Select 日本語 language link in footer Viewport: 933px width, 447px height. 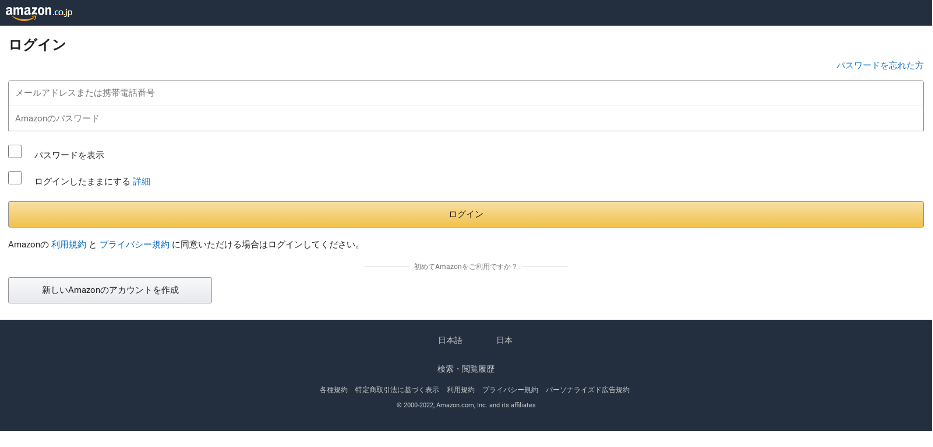[450, 340]
